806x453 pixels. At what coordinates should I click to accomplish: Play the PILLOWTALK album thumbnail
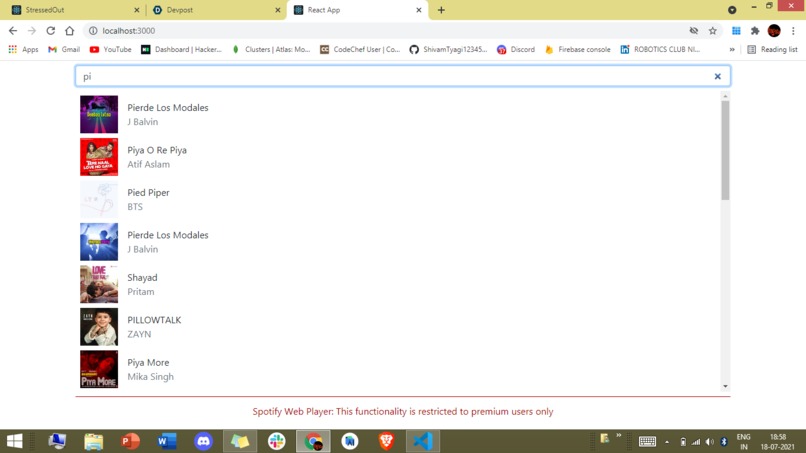[x=99, y=327]
